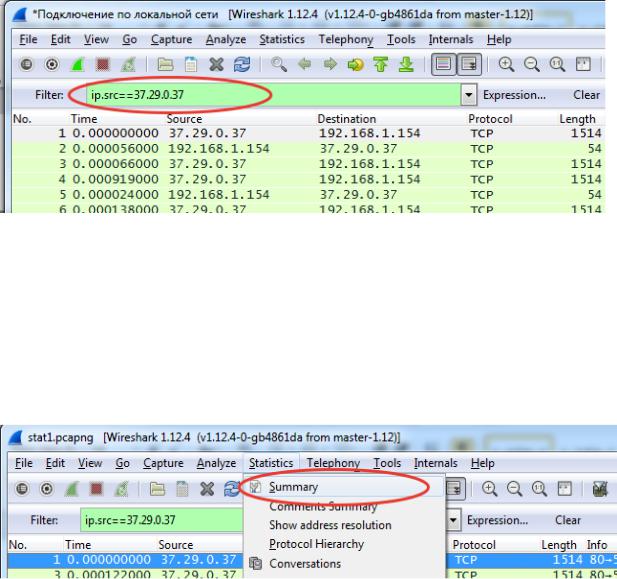The image size is (617, 579).
Task: Open a capture file in Подключение window
Action: point(165,64)
